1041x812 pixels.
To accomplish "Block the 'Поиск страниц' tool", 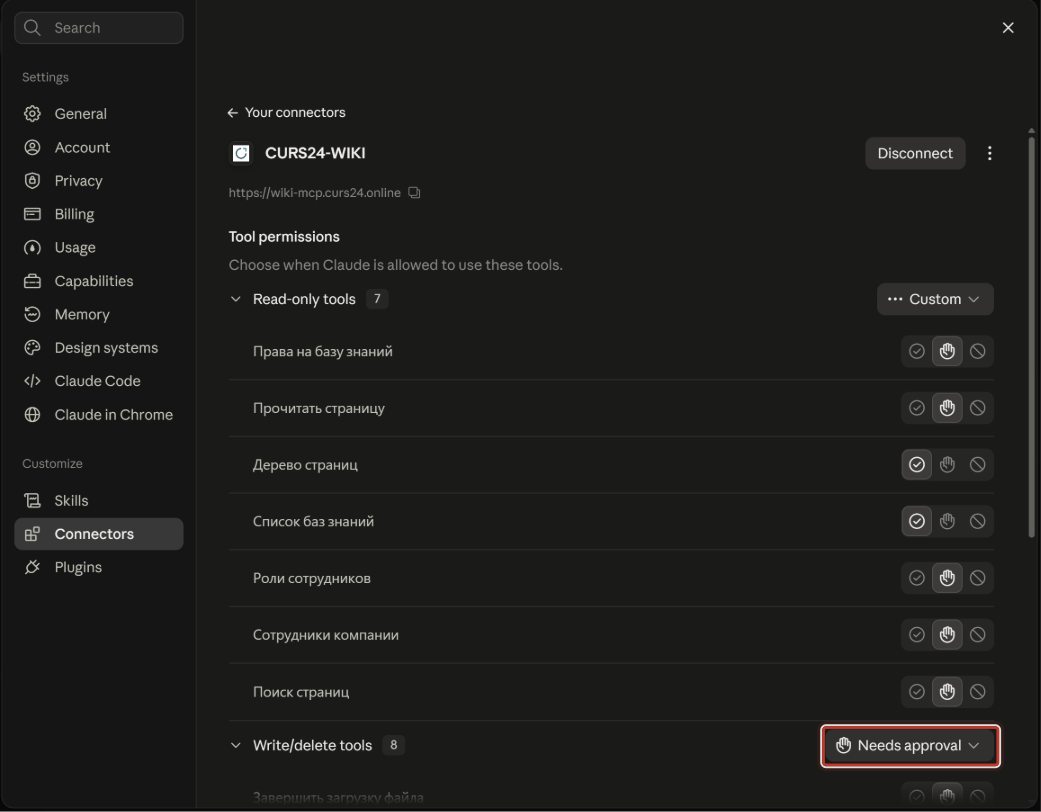I will (977, 692).
